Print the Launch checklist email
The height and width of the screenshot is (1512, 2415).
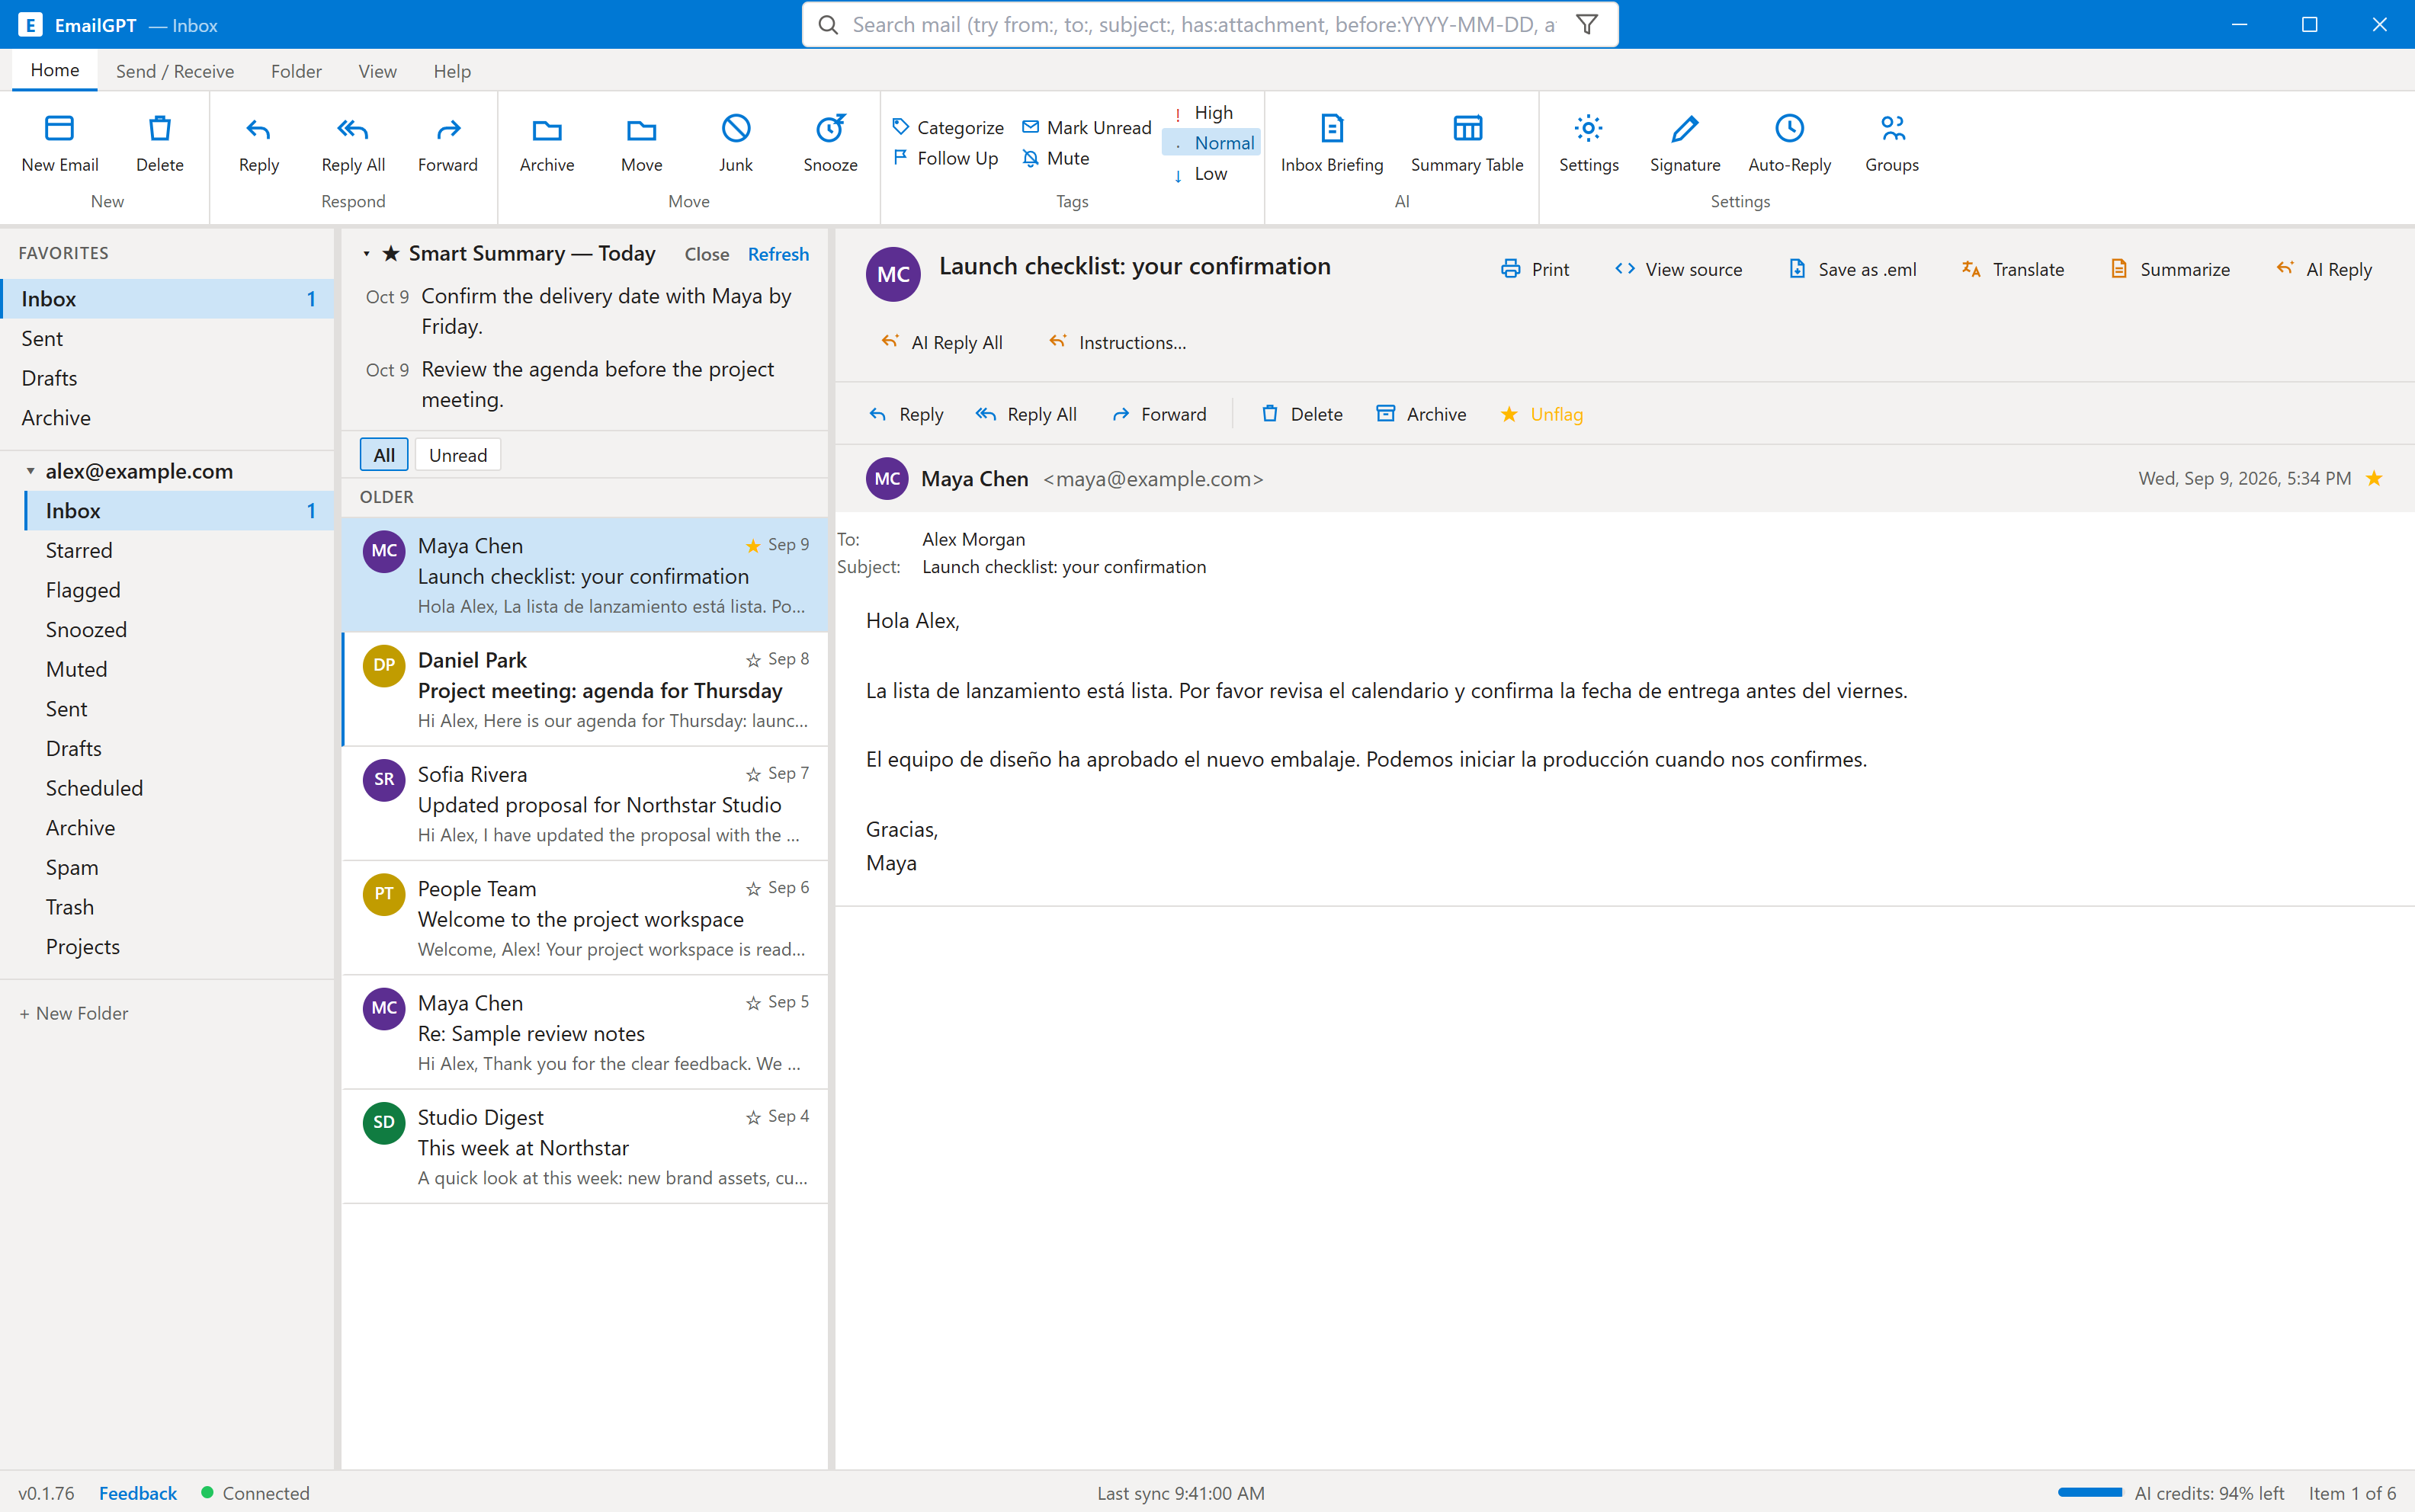1535,269
